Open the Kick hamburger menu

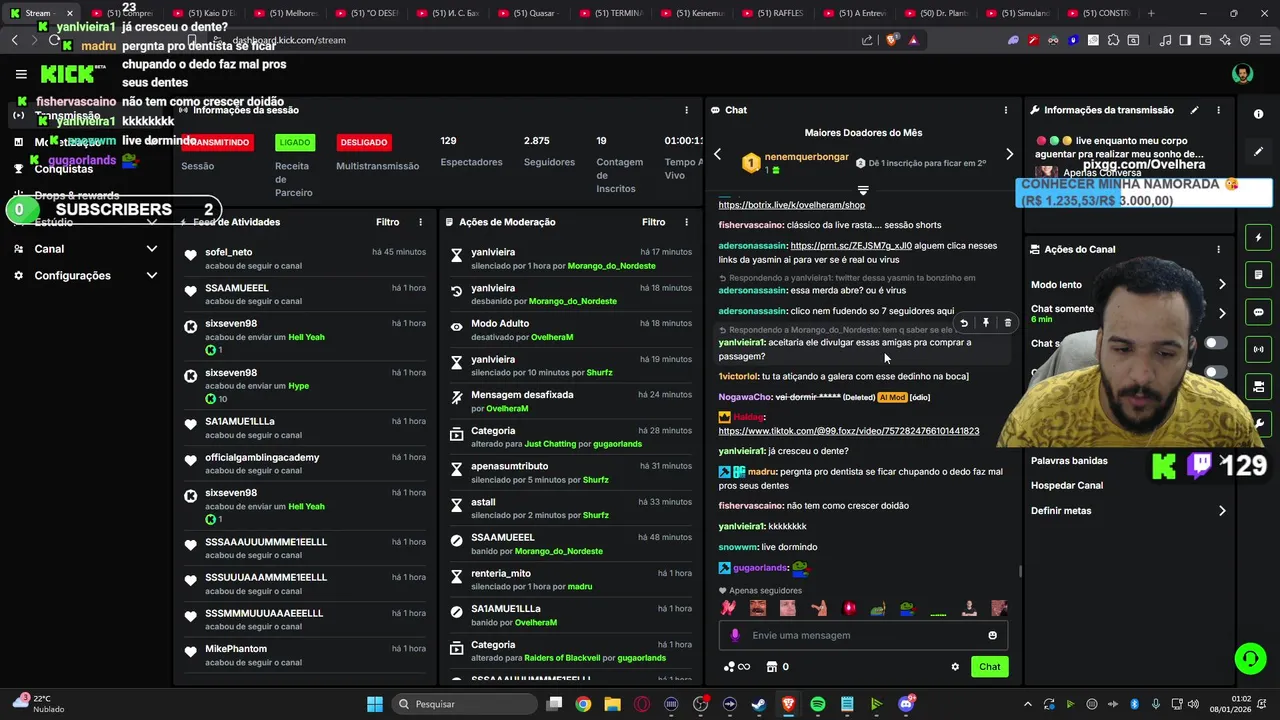coord(21,74)
